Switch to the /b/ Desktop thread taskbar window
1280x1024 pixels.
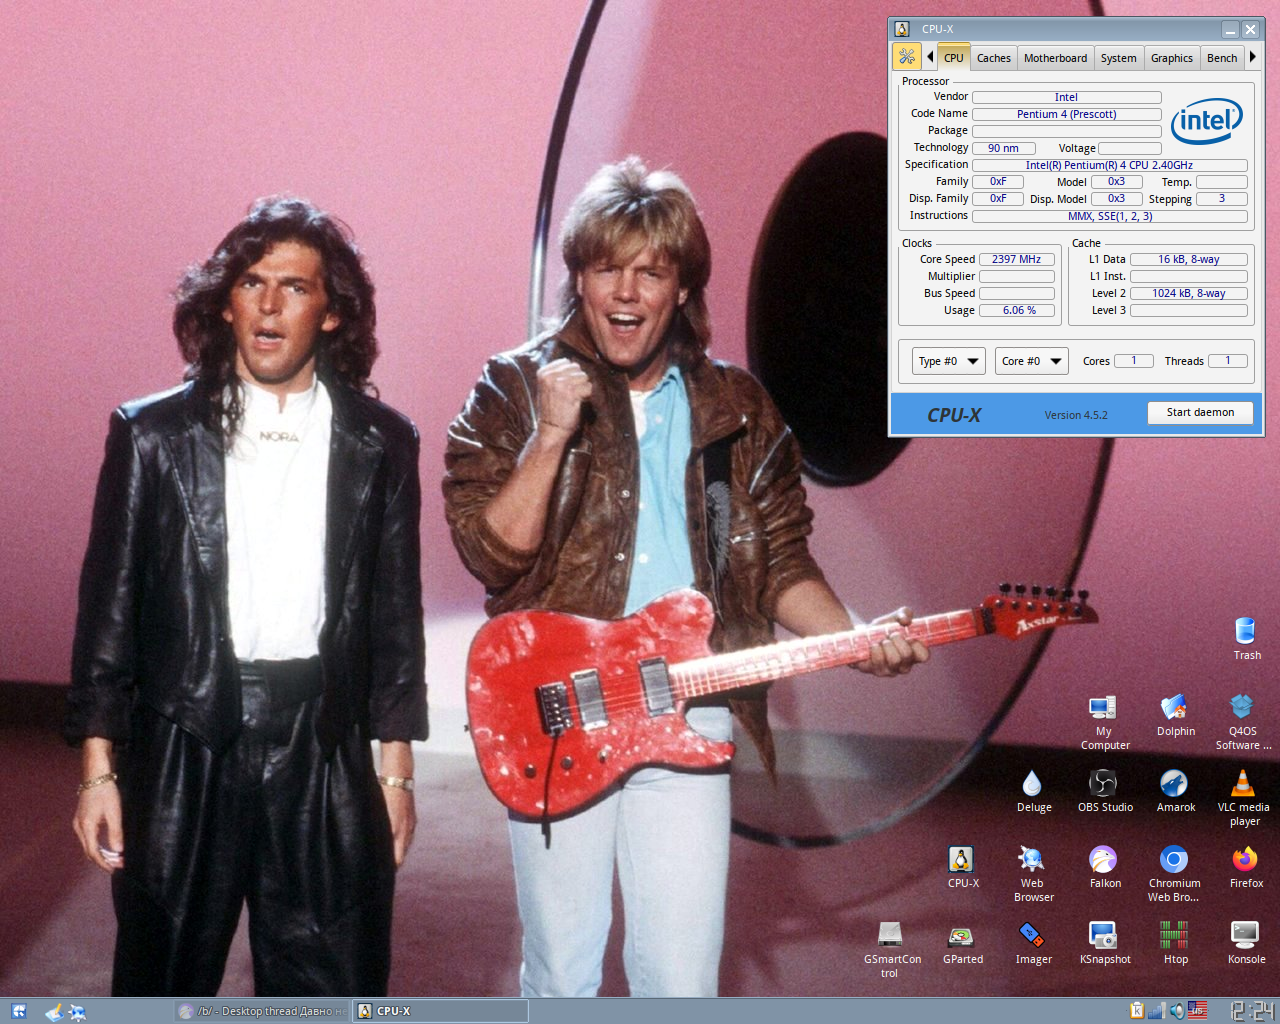click(x=263, y=1011)
